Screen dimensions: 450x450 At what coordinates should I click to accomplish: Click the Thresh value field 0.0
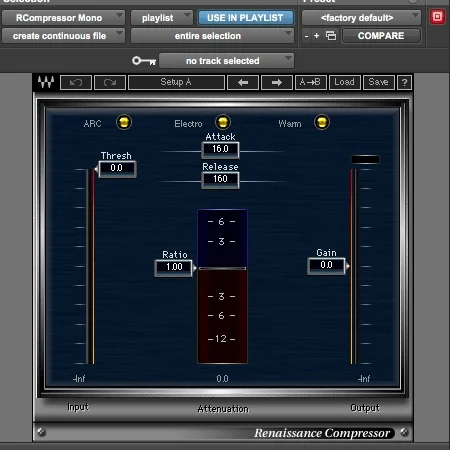click(x=117, y=168)
